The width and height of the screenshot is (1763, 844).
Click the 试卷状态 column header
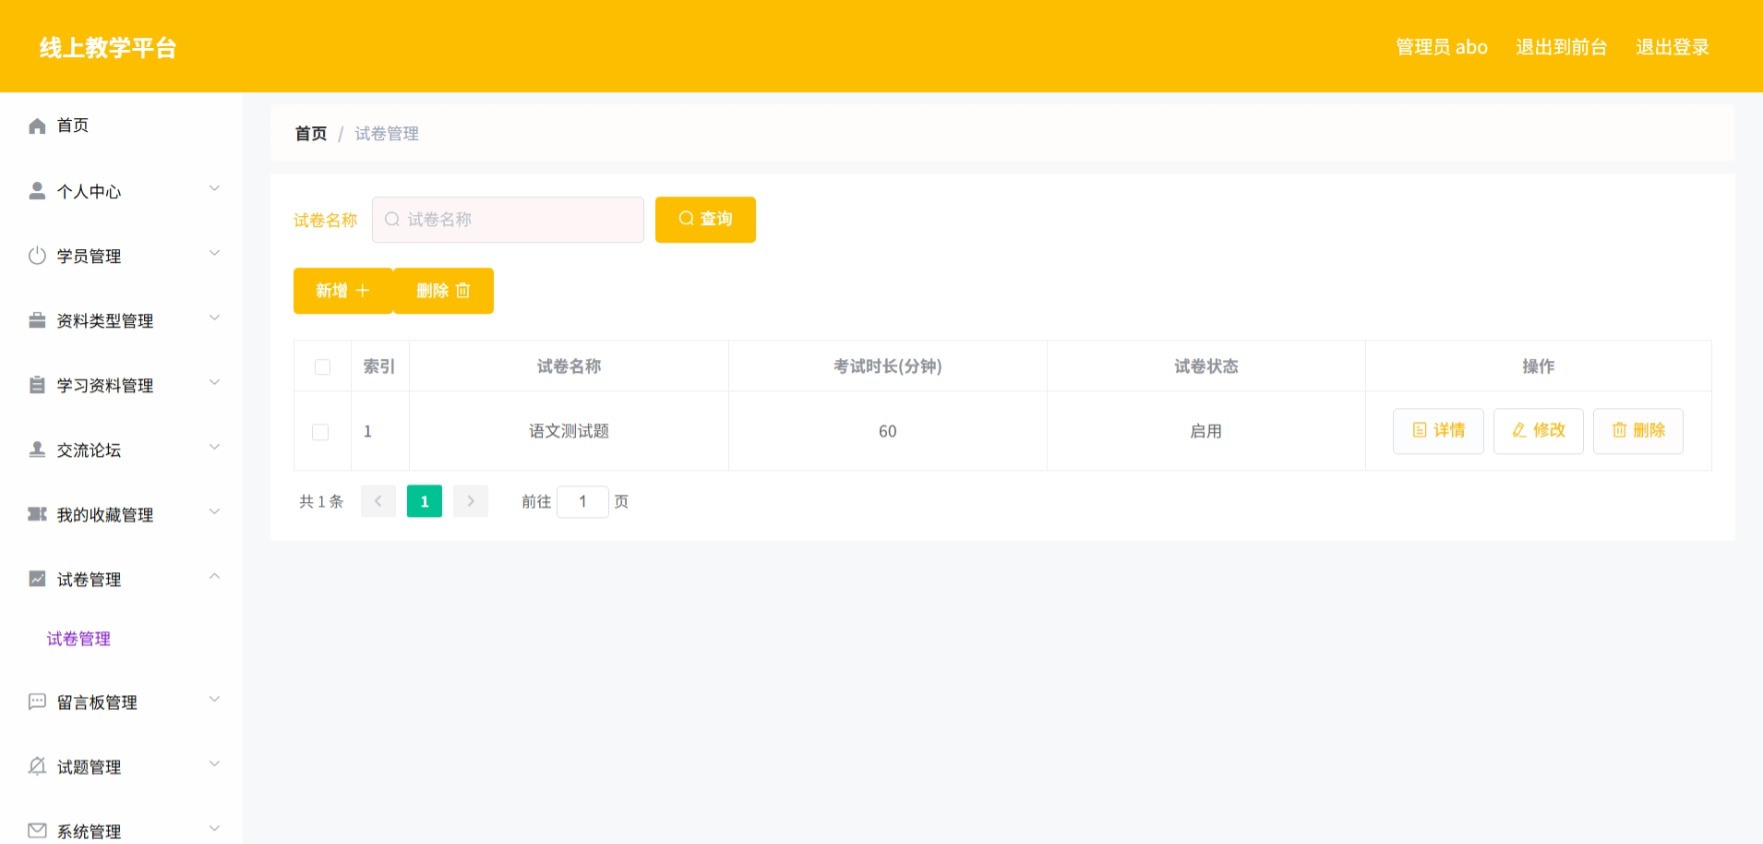coord(1206,367)
